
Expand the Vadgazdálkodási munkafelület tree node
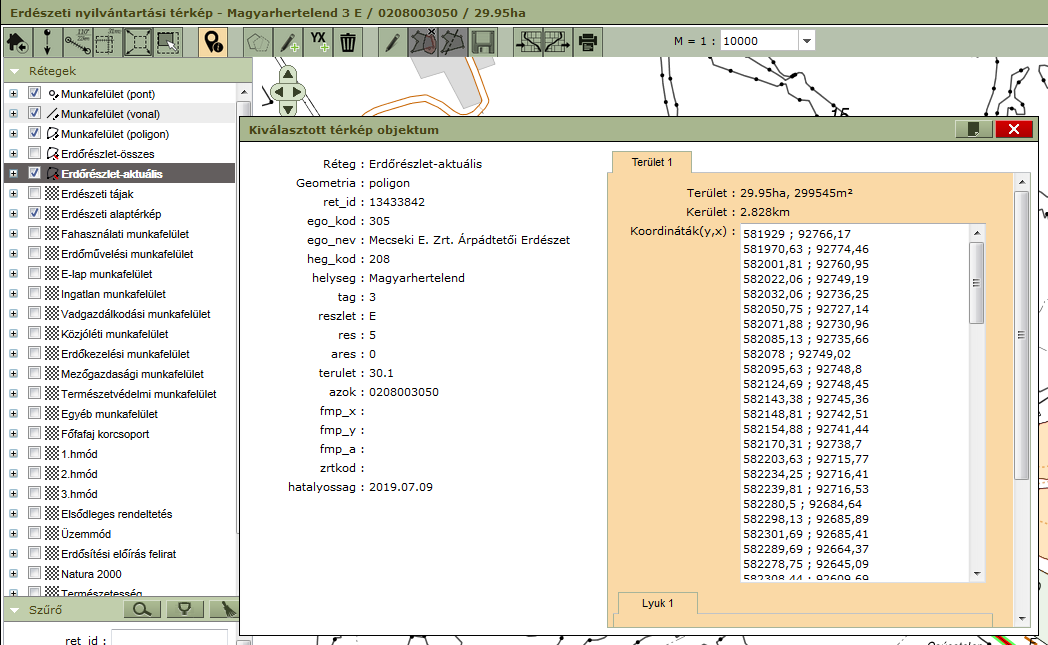[x=13, y=313]
